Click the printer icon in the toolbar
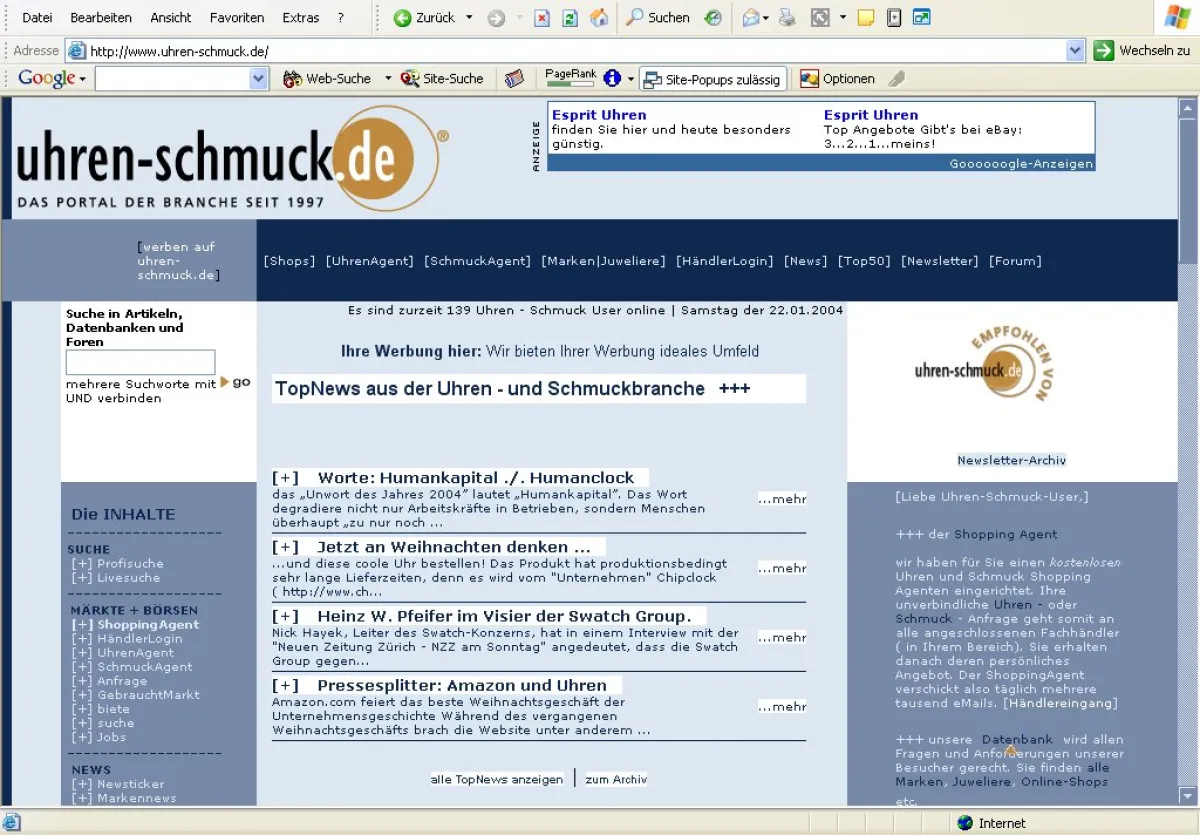The height and width of the screenshot is (835, 1200). coord(787,18)
